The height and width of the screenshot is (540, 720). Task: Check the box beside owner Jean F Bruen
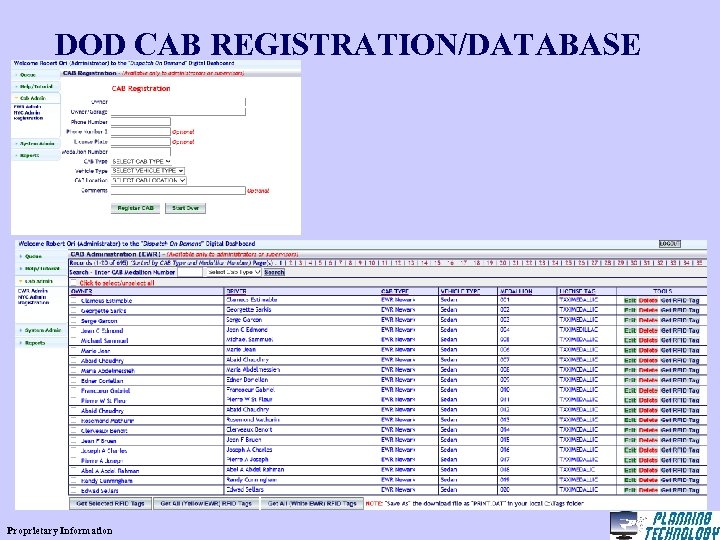coord(73,440)
